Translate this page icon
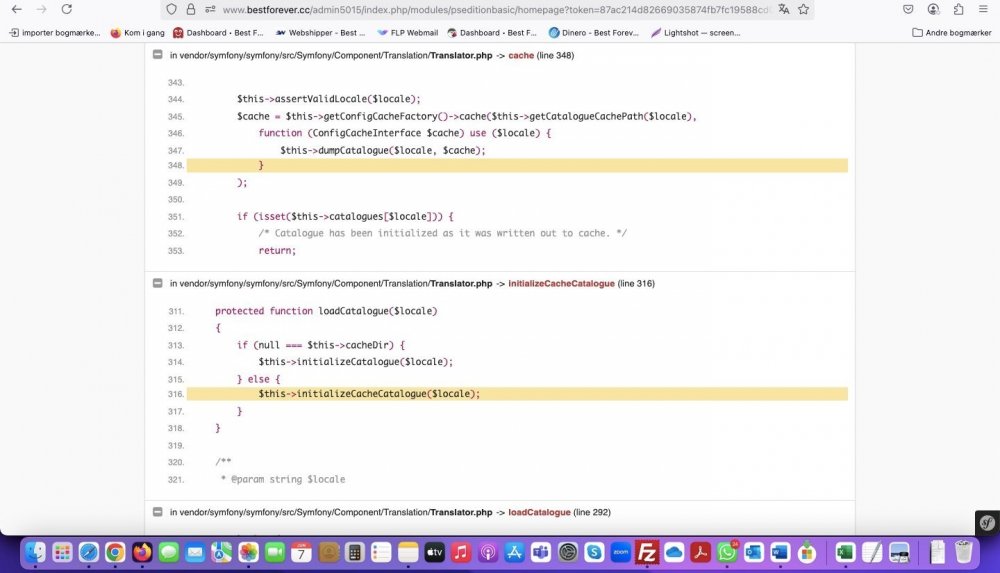The height and width of the screenshot is (573, 1000). (x=784, y=10)
